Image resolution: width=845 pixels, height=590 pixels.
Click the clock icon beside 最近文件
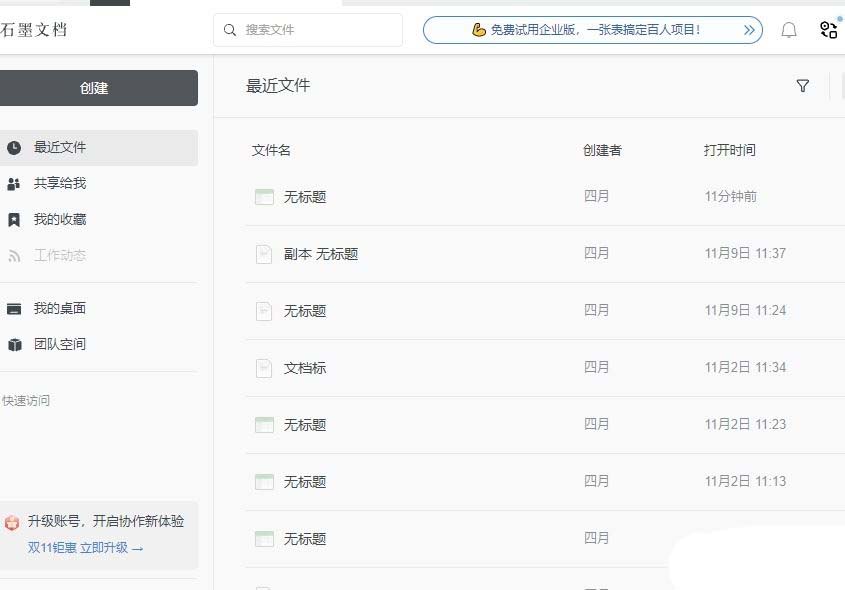(x=15, y=148)
